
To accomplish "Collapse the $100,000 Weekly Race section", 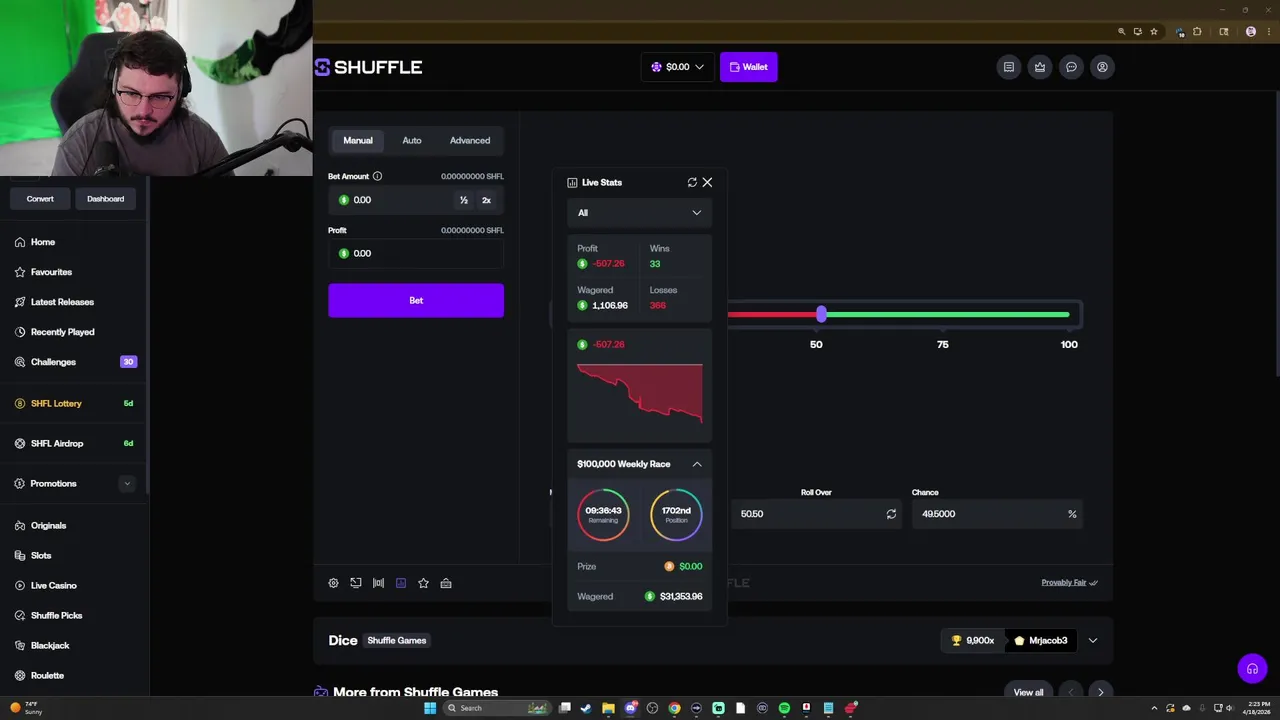I will [697, 464].
